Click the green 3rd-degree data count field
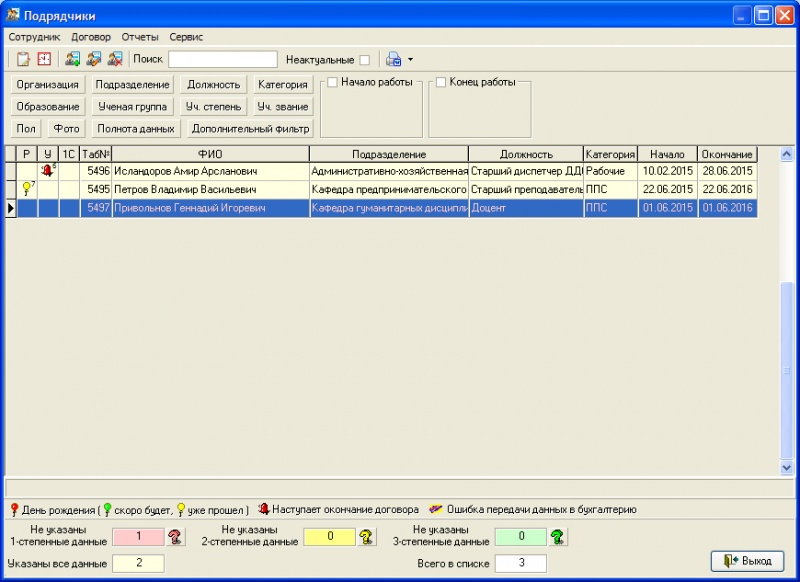The image size is (800, 582). click(521, 537)
